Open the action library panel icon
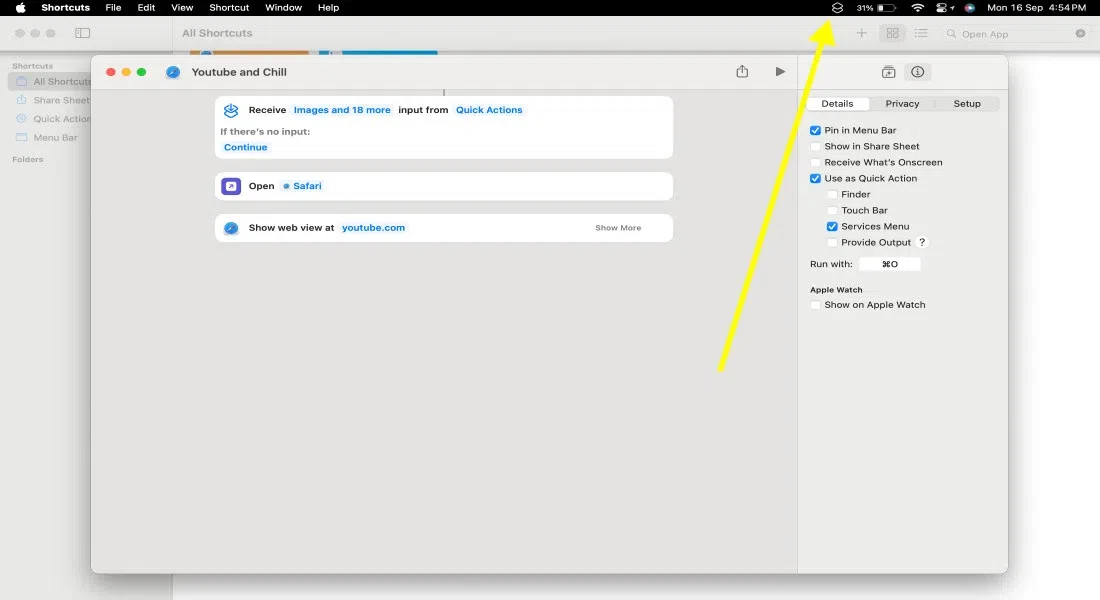Screen dimensions: 1100x600 (x=888, y=72)
